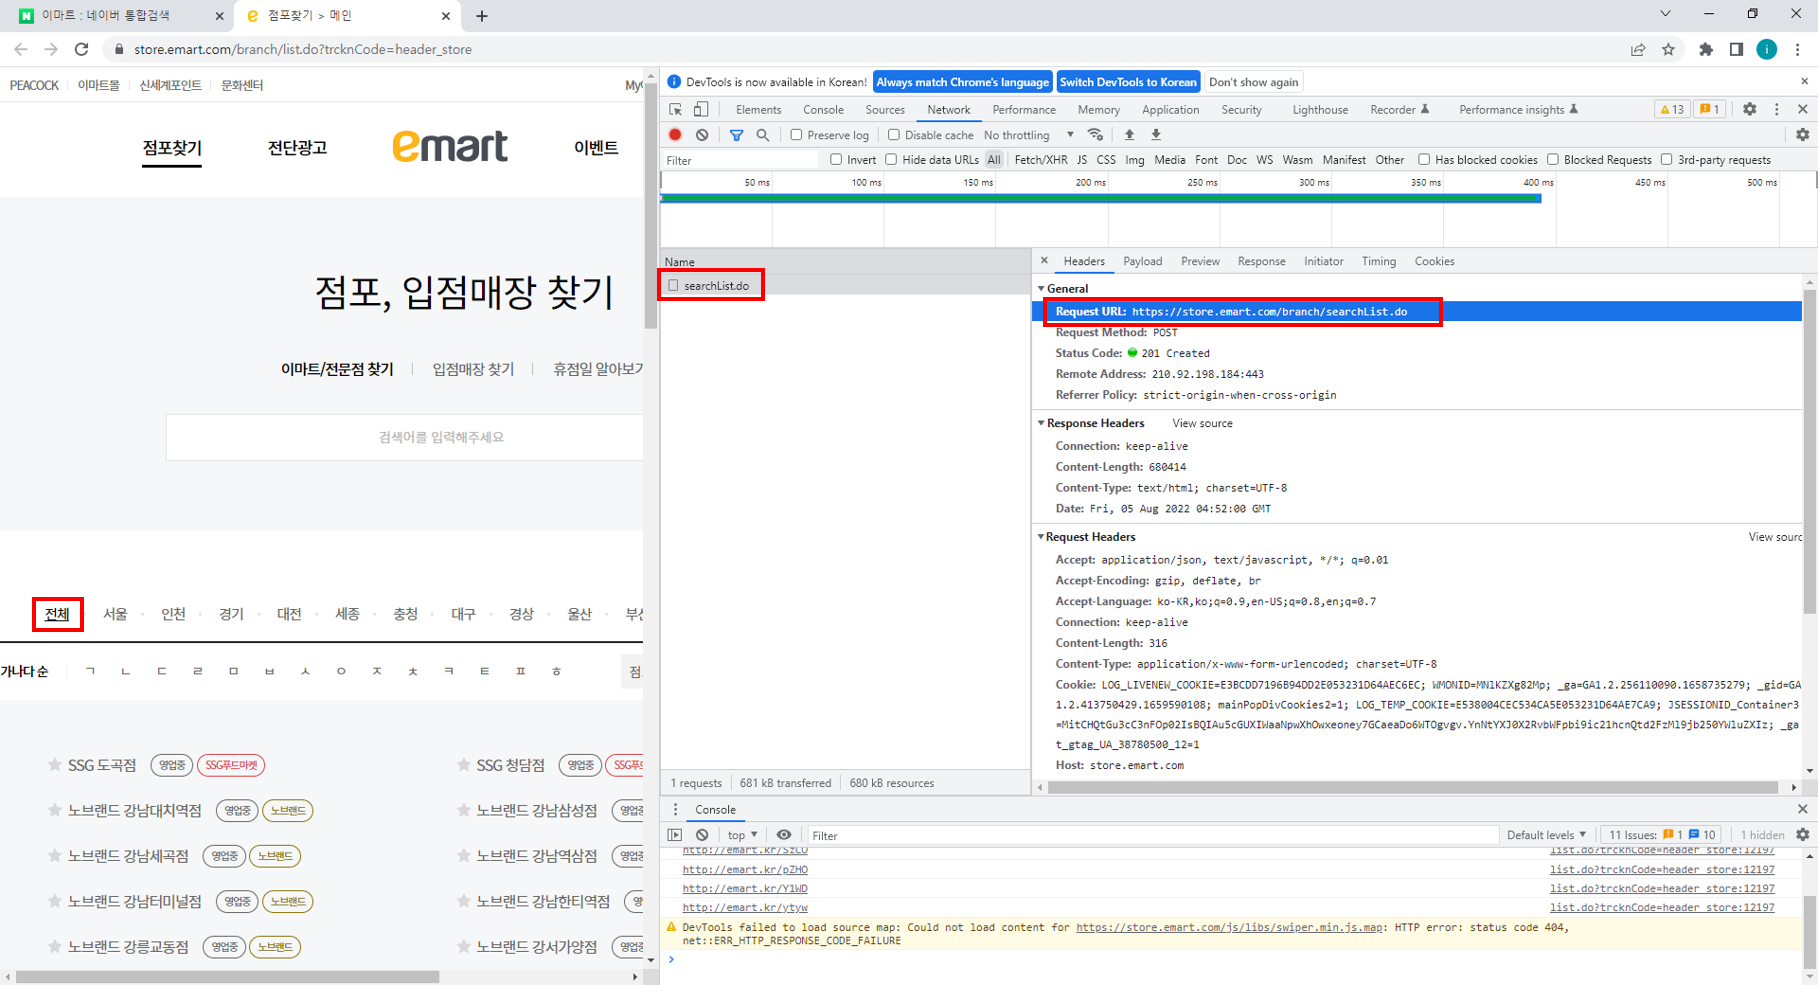Click Don't show again button
This screenshot has width=1818, height=985.
[x=1253, y=82]
